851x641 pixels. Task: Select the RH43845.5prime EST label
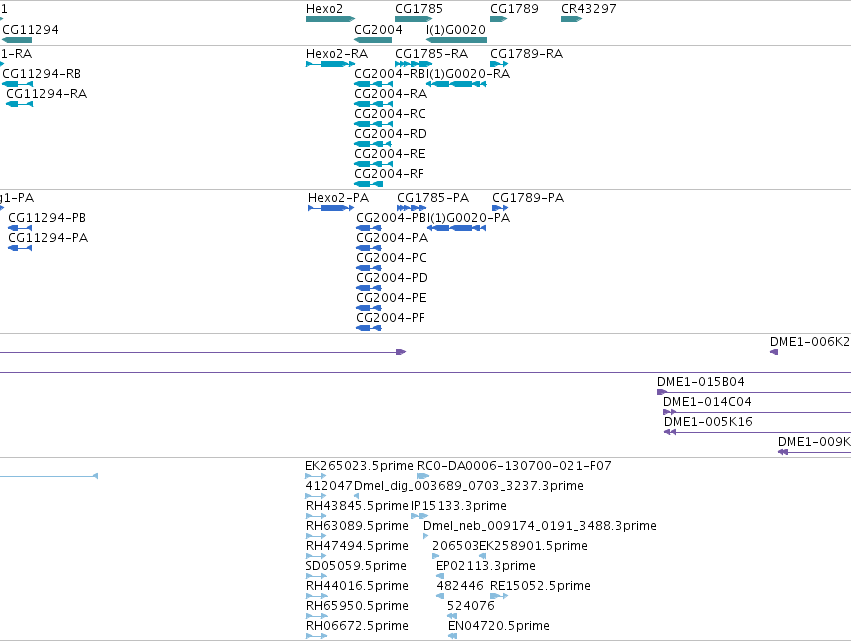point(357,506)
